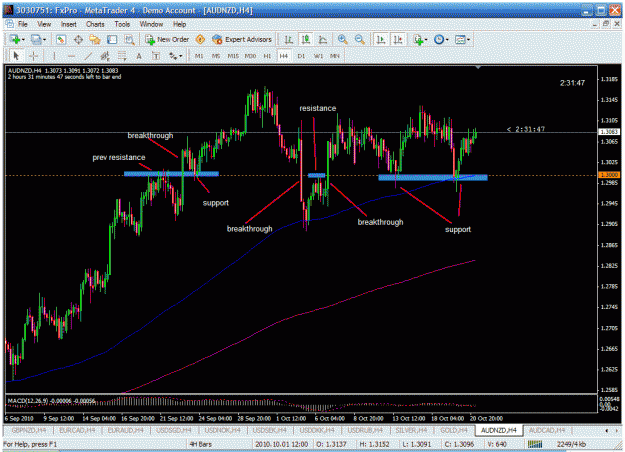Switch to the EURCAD,H4 chart tab

[x=77, y=430]
